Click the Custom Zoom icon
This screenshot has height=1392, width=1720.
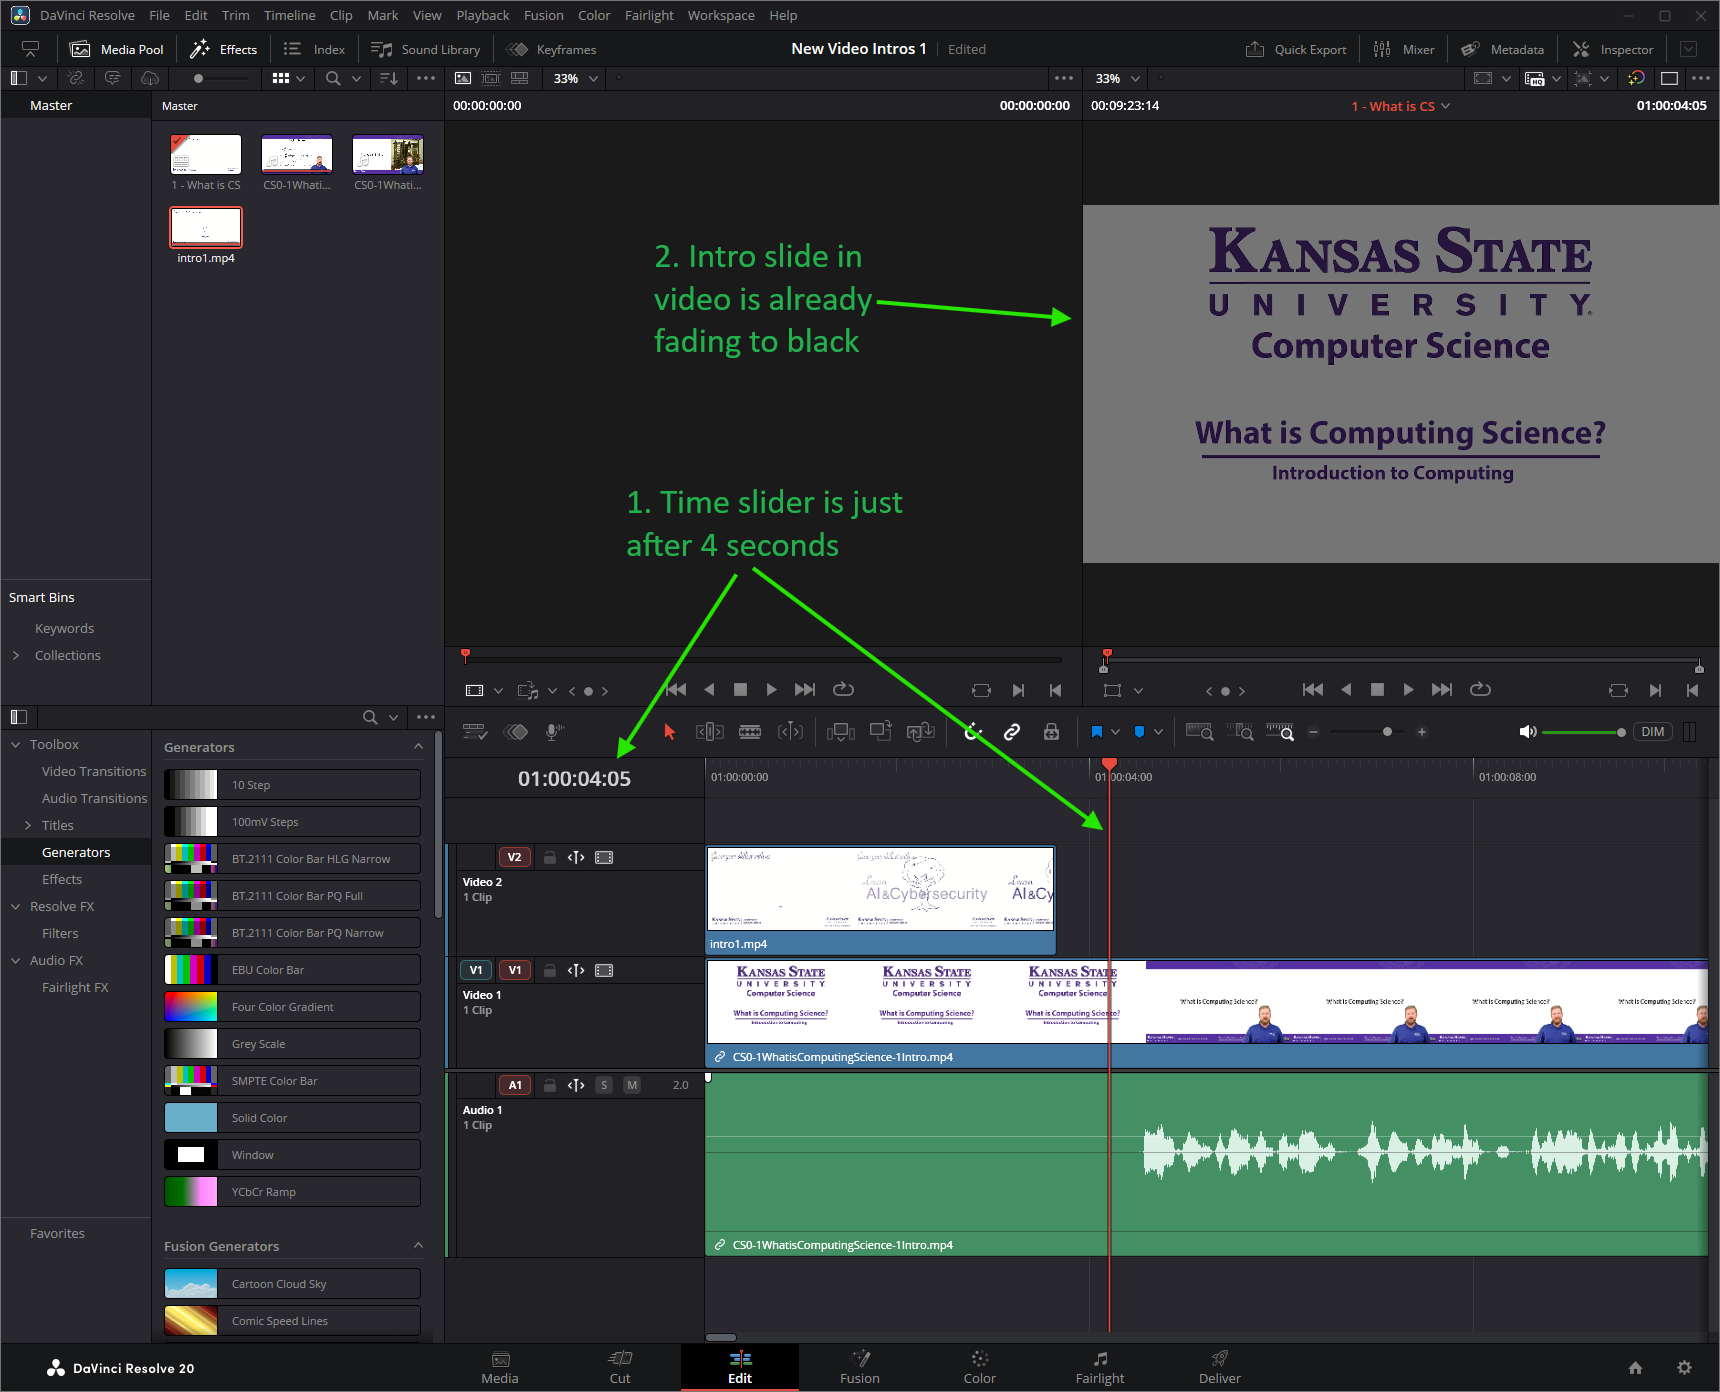coord(1280,732)
